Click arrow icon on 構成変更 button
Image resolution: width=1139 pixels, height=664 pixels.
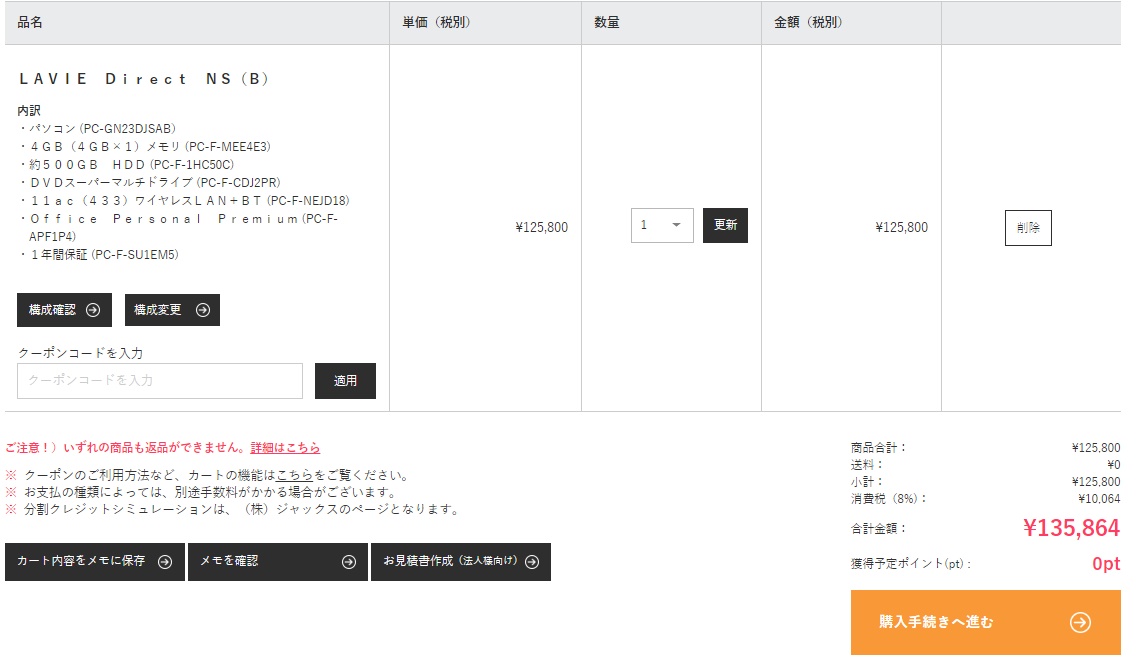(x=203, y=310)
